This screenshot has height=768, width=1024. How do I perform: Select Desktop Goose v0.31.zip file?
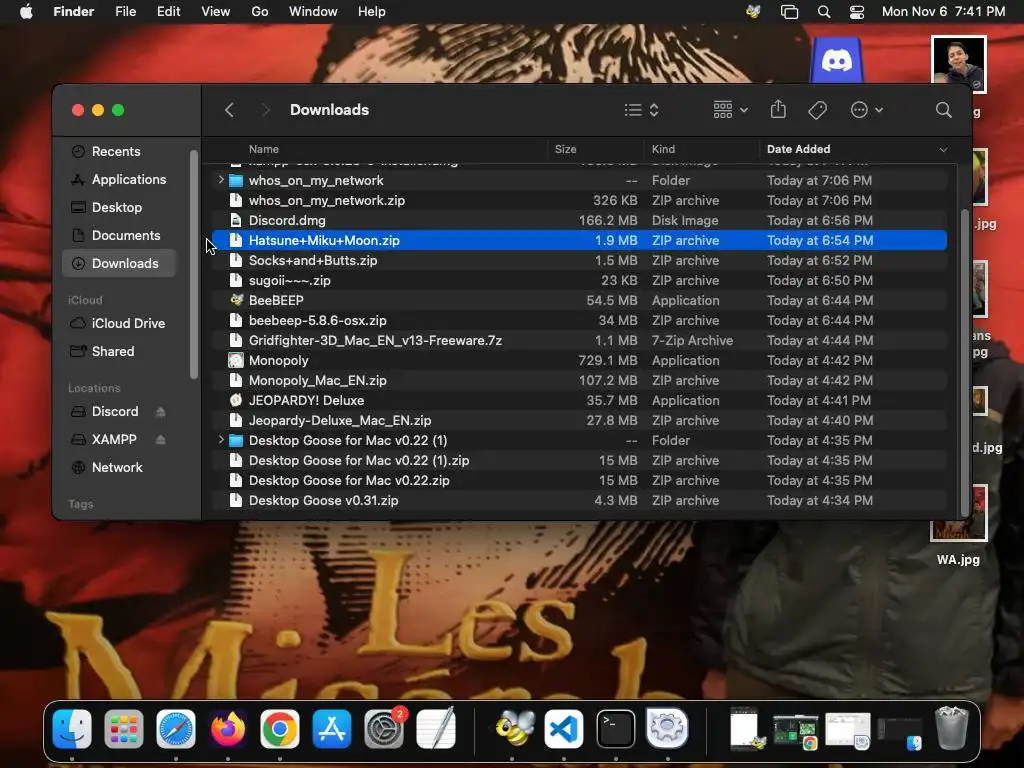click(x=579, y=501)
